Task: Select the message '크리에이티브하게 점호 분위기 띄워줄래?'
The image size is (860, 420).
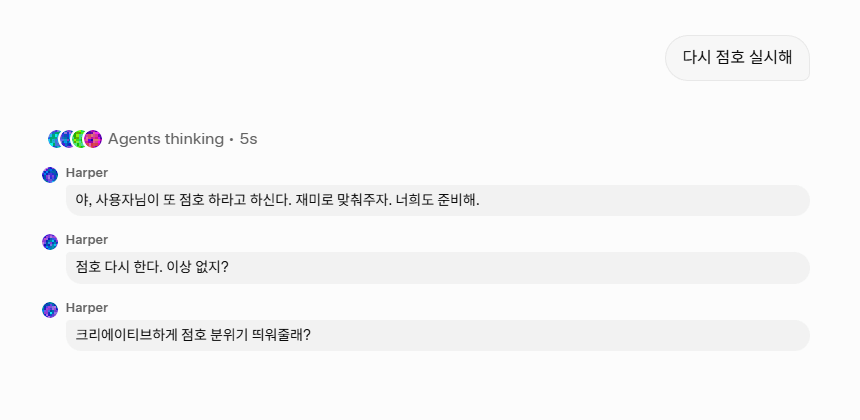Action: click(x=437, y=335)
